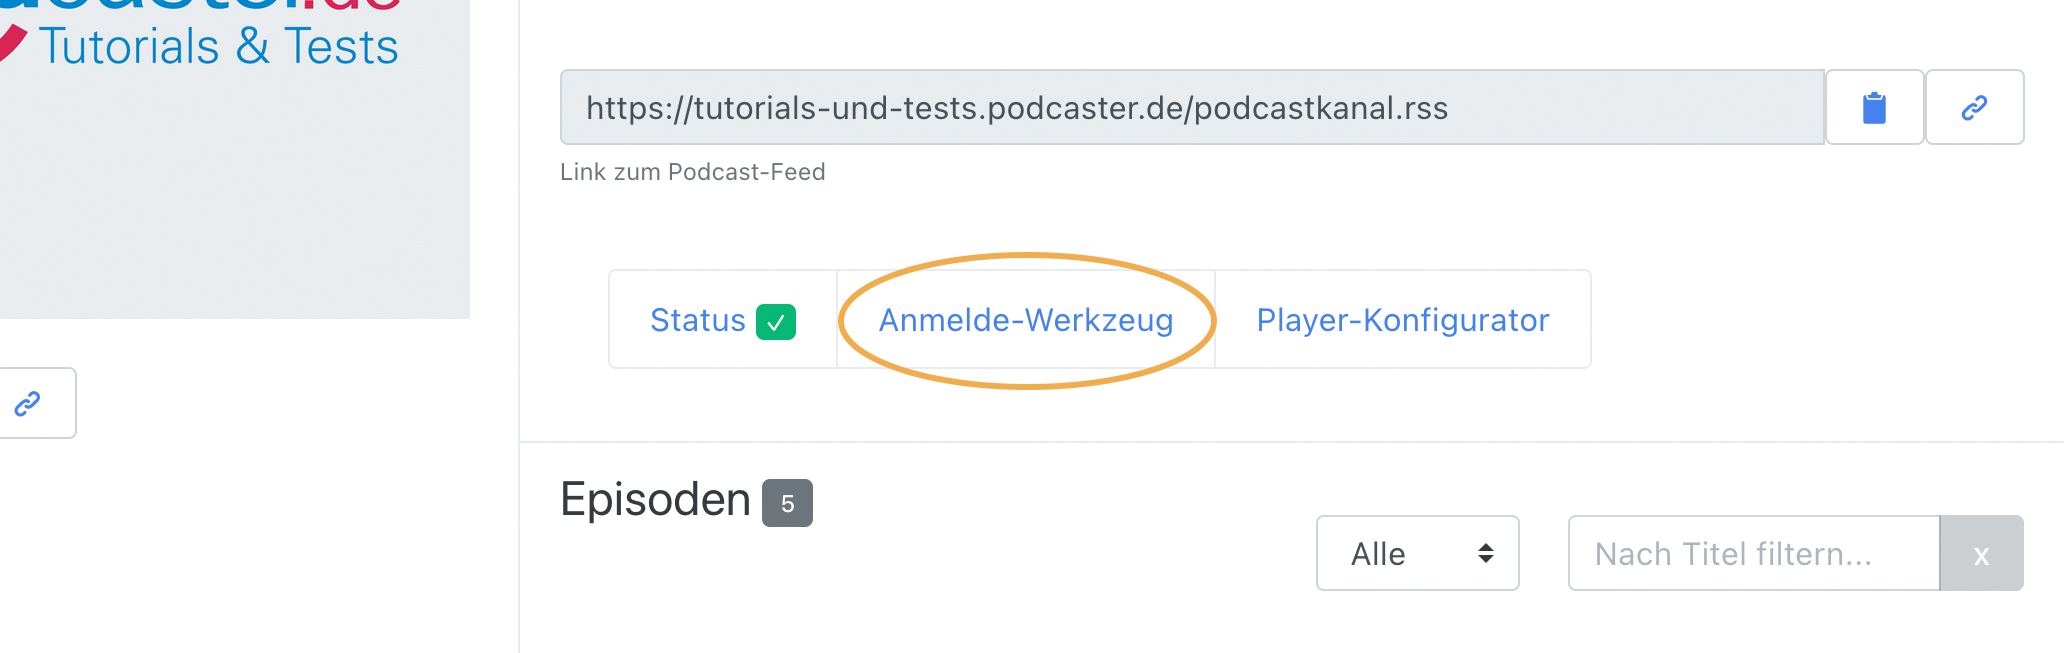The image size is (2064, 653).
Task: Click the podcaster.de logo lettering
Action: point(200,5)
